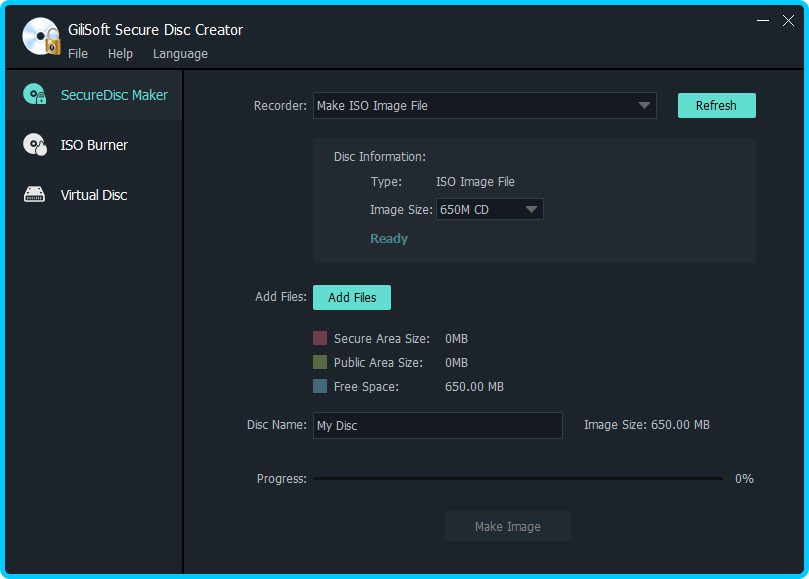Click the ISO Burner disc icon
This screenshot has height=579, width=809.
(35, 144)
